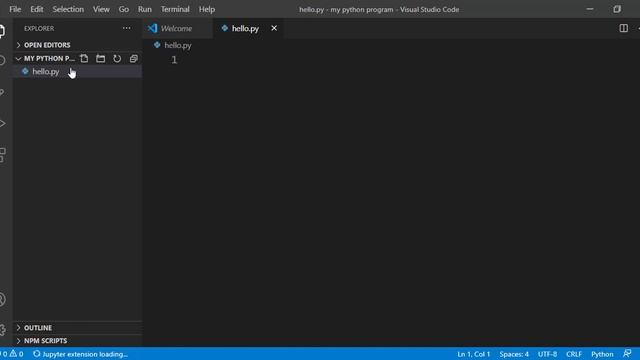Create a New File in project folder
The width and height of the screenshot is (640, 360).
pyautogui.click(x=84, y=59)
